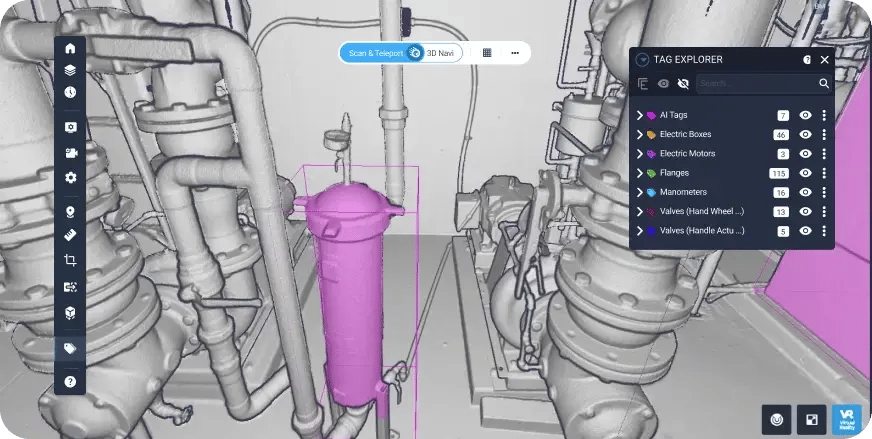The image size is (872, 439).
Task: Switch to Scan & Teleport mode
Action: 375,53
